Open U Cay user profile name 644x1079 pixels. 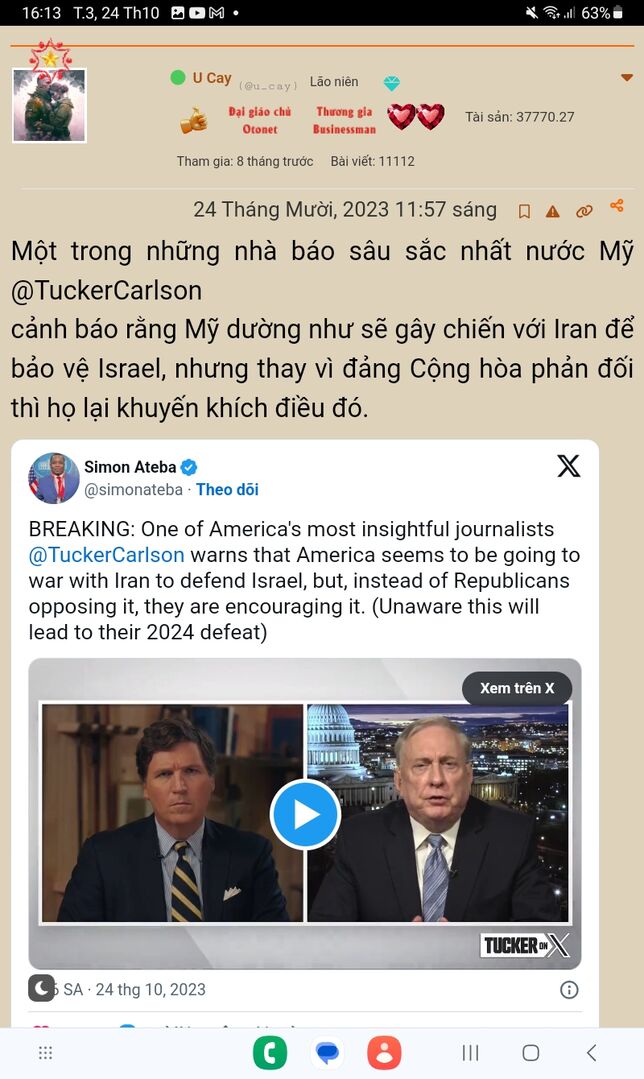212,78
